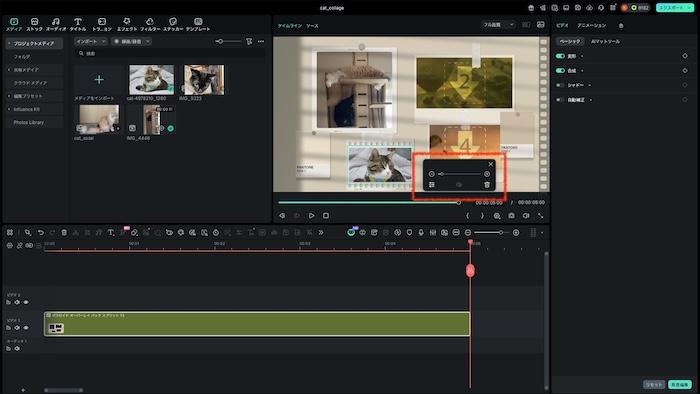
Task: Zoom in the timeline with plus icon
Action: 516,232
